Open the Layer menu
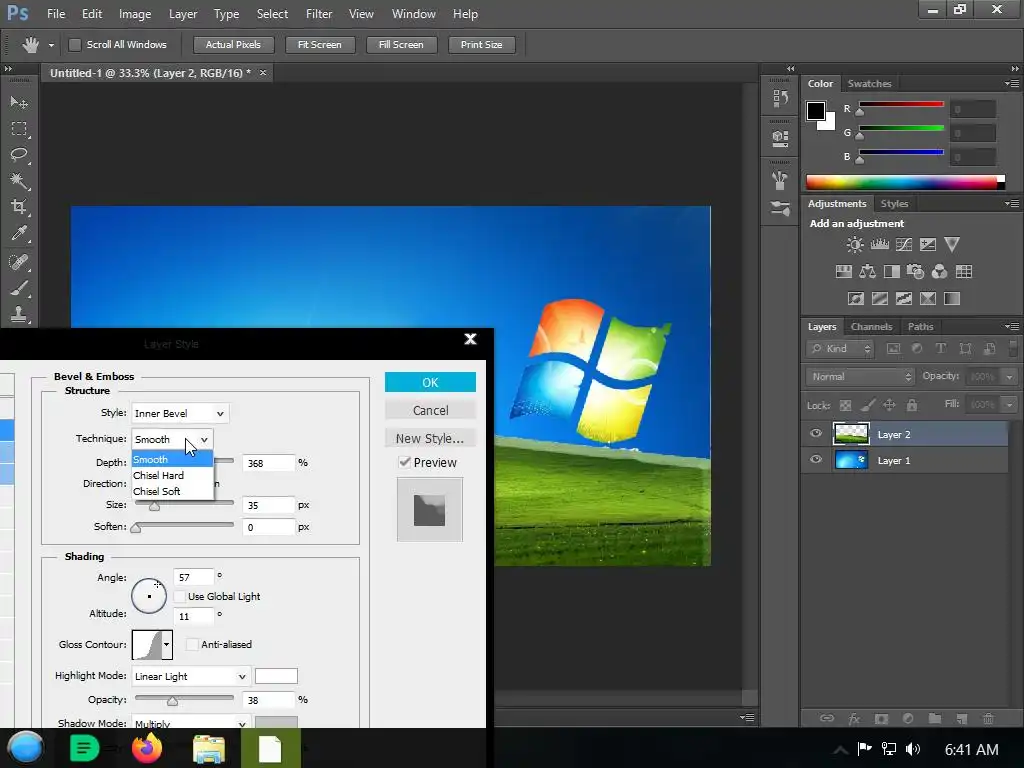The image size is (1024, 768). [183, 14]
